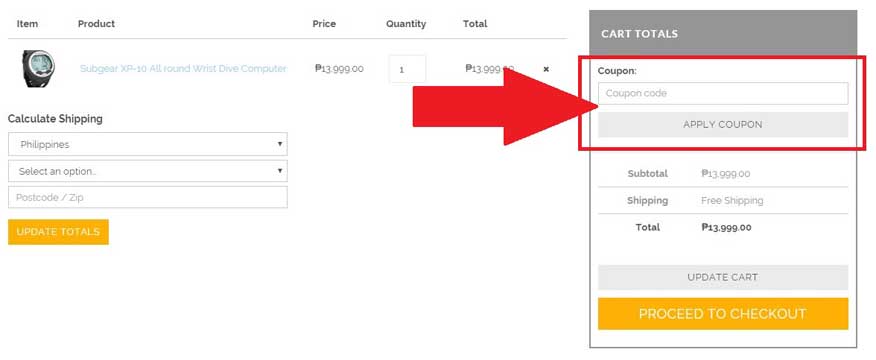
Task: Apply the coupon with Apply Coupon button
Action: coord(723,125)
